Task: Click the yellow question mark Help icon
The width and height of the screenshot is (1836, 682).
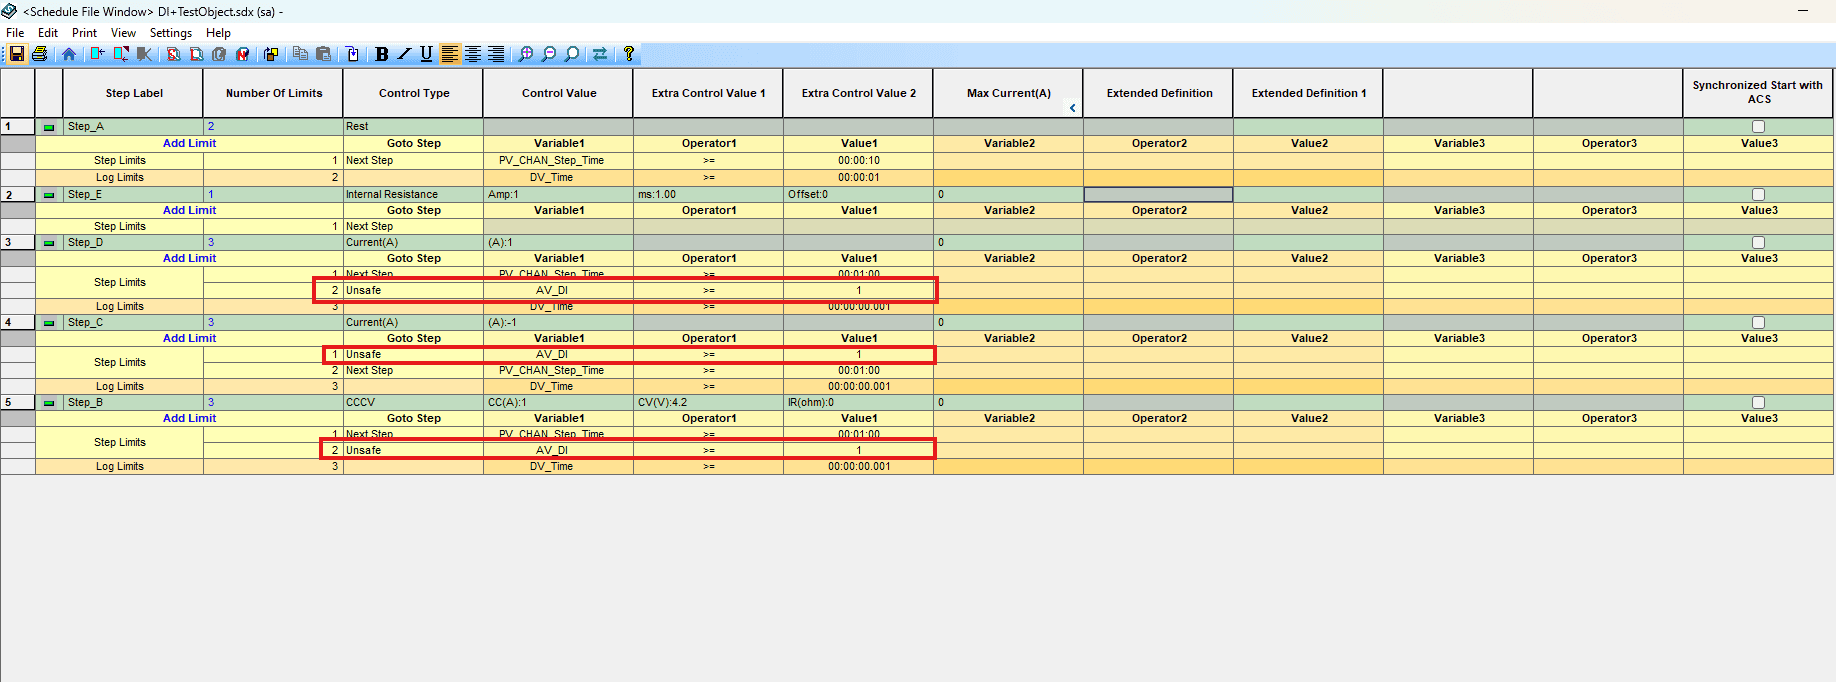Action: click(629, 54)
